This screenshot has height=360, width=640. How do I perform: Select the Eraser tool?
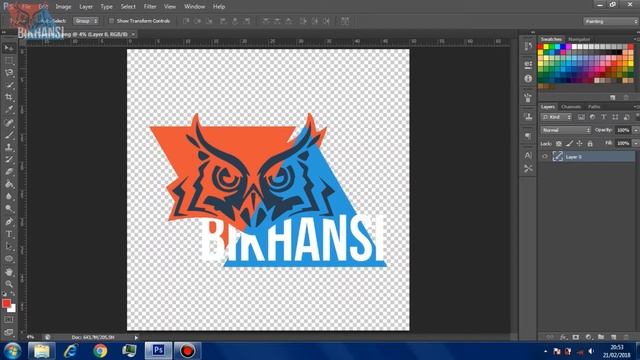(9, 172)
